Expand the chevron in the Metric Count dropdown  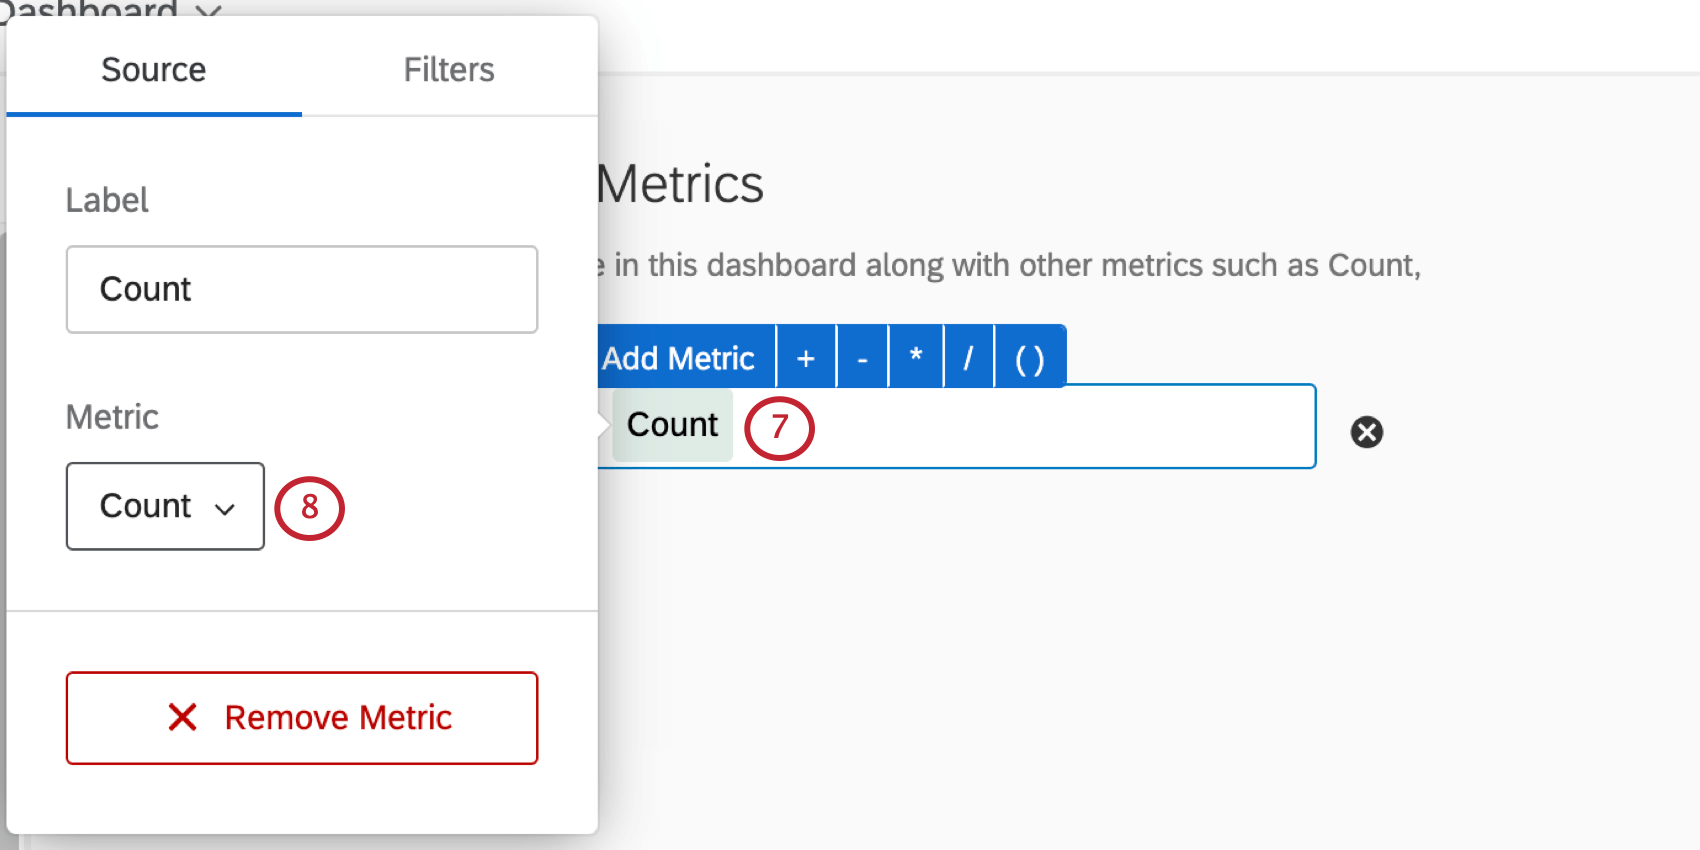tap(225, 509)
